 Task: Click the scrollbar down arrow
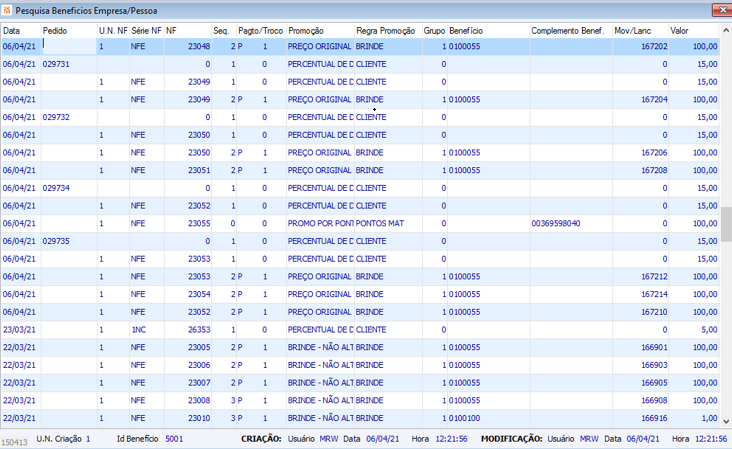[726, 421]
